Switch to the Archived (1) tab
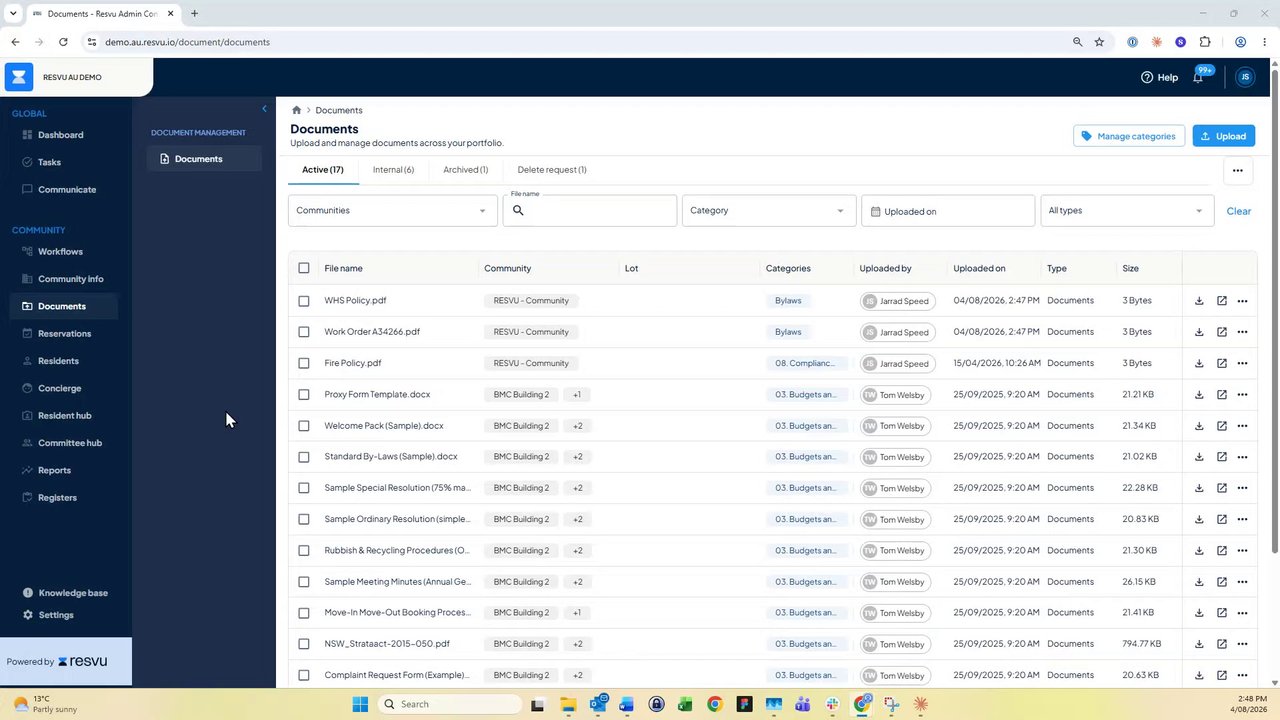The height and width of the screenshot is (720, 1280). 465,170
